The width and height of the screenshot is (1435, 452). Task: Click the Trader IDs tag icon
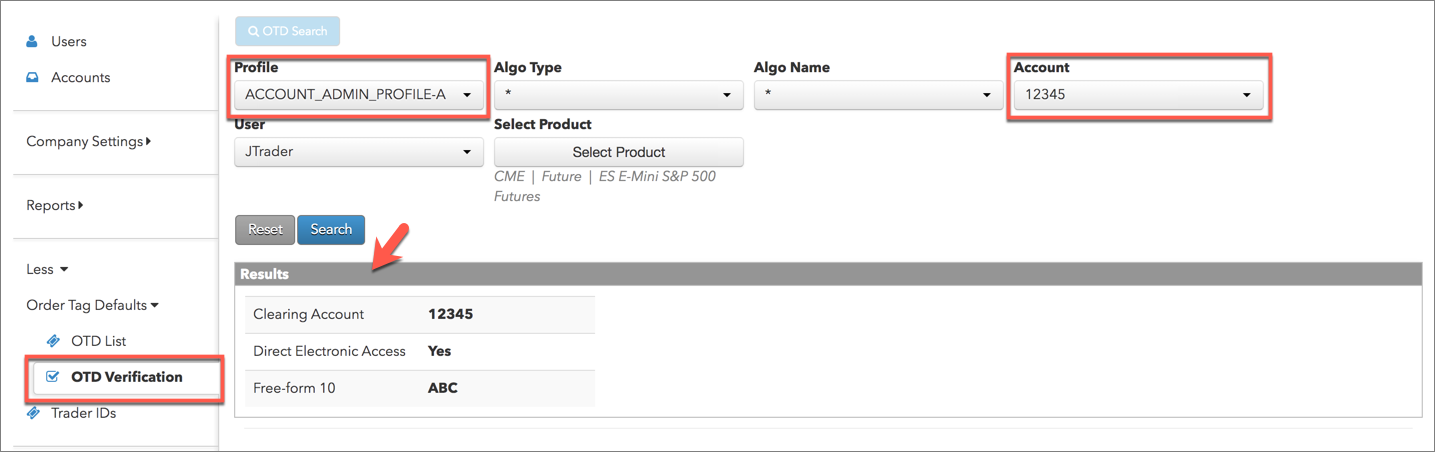coord(32,413)
